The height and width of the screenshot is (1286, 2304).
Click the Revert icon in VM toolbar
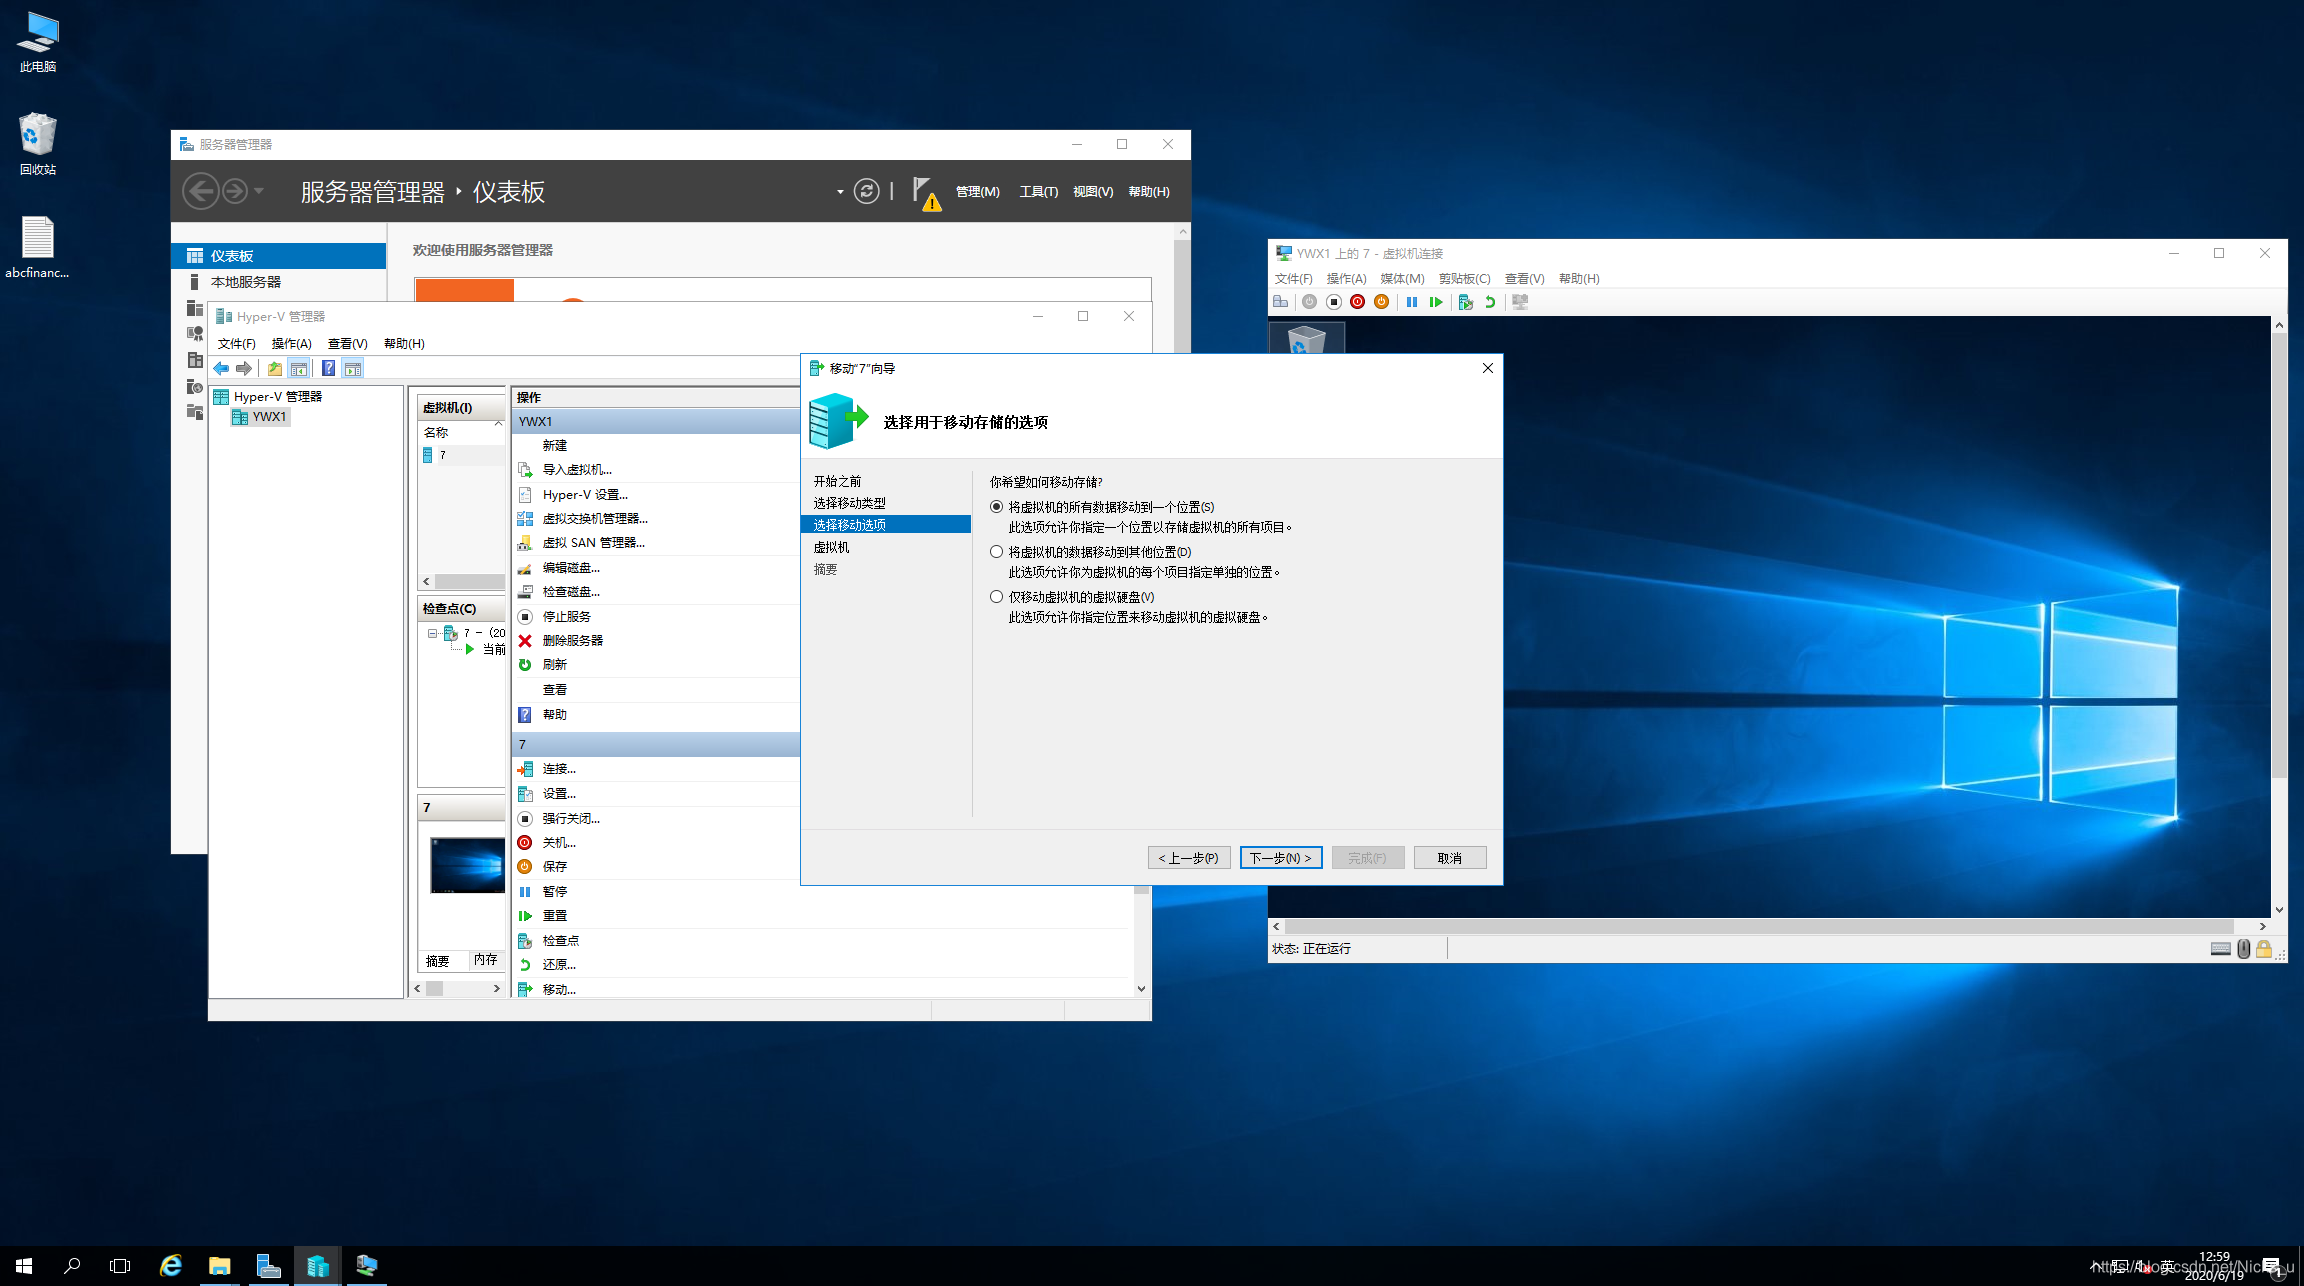1490,302
